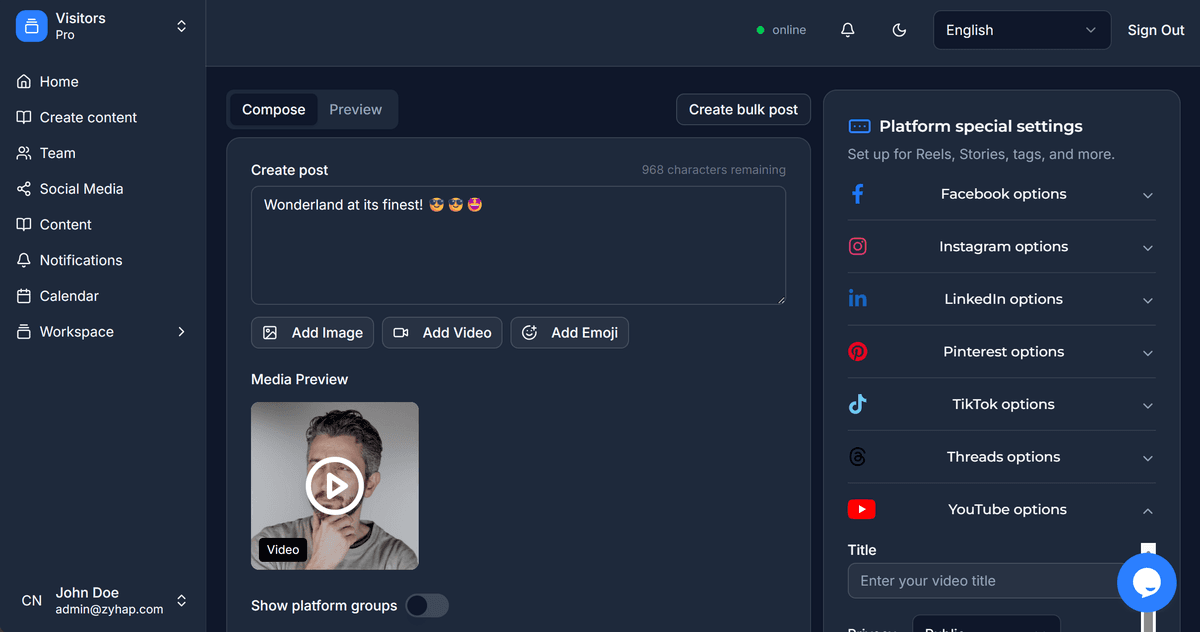Click the Home house icon
Image resolution: width=1200 pixels, height=632 pixels.
(24, 82)
